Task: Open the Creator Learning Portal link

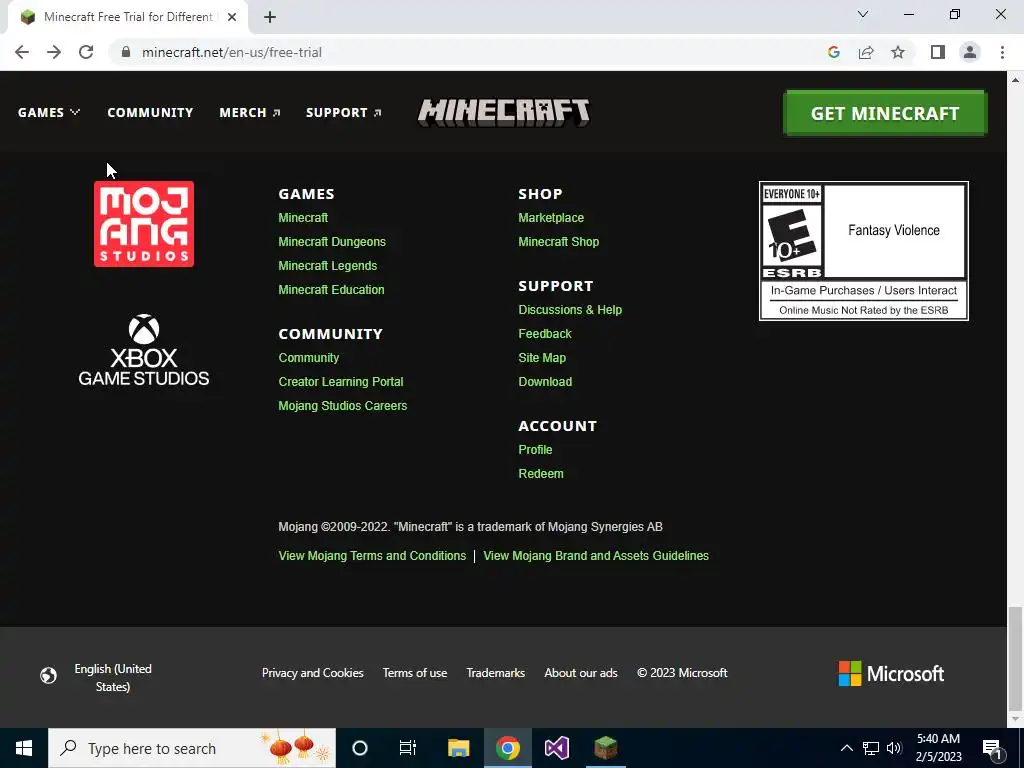Action: [341, 381]
